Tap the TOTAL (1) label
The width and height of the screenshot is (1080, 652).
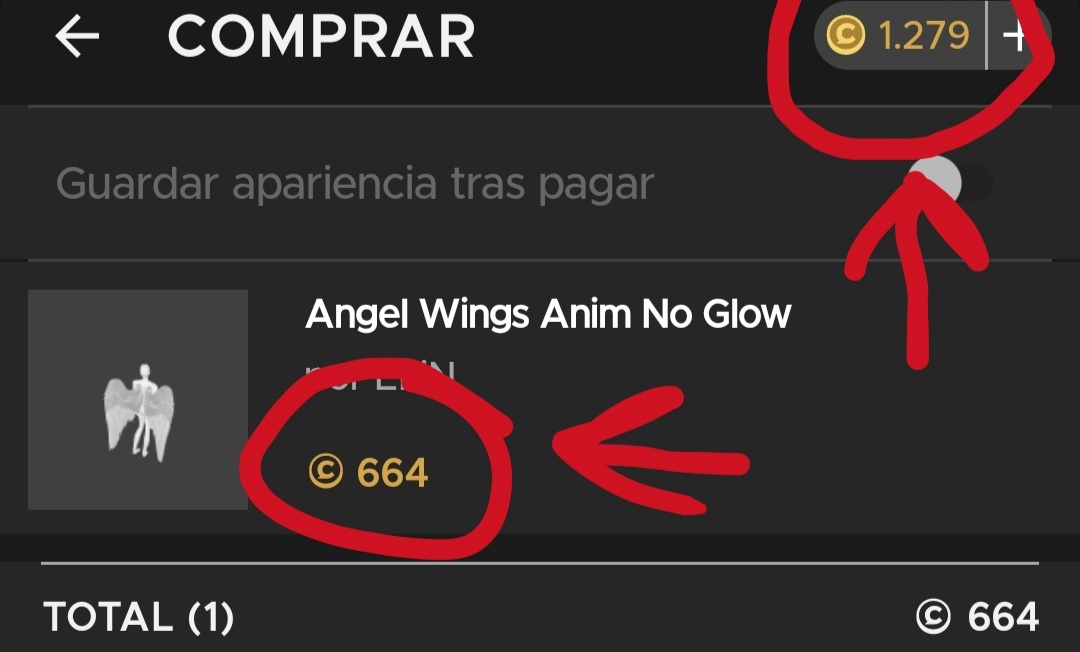(138, 616)
